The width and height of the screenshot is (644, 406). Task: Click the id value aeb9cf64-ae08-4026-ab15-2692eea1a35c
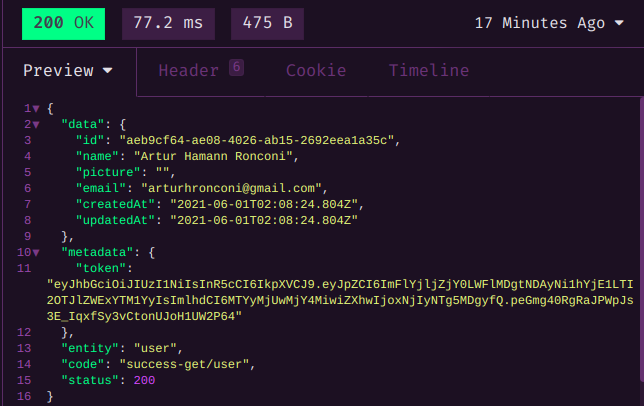coord(257,140)
